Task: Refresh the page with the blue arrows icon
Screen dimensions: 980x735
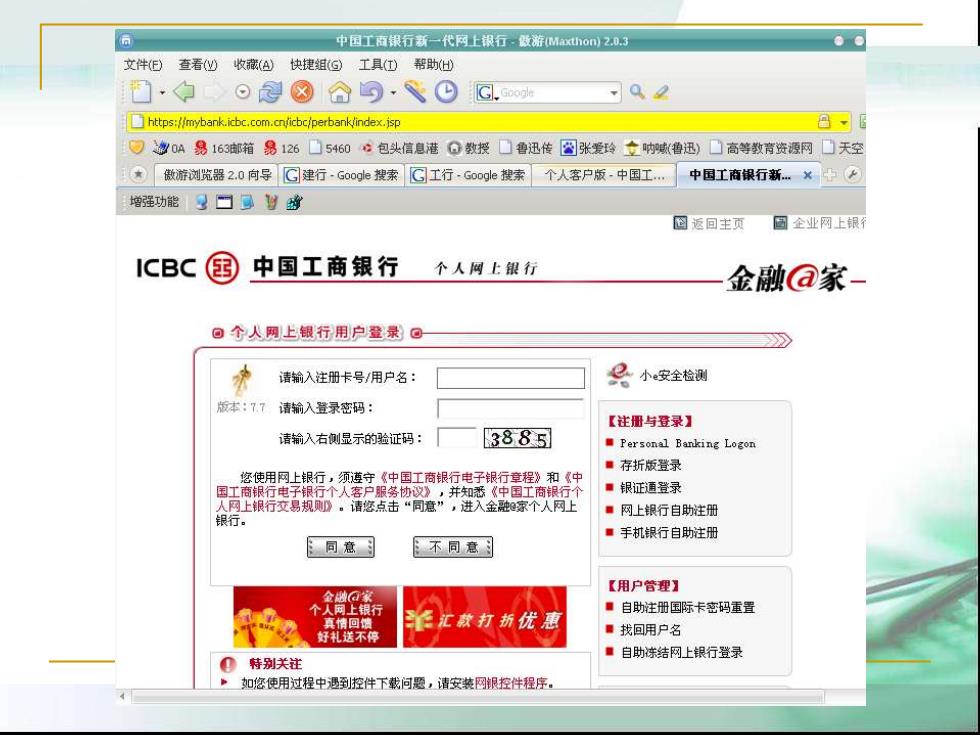Action: coord(271,92)
